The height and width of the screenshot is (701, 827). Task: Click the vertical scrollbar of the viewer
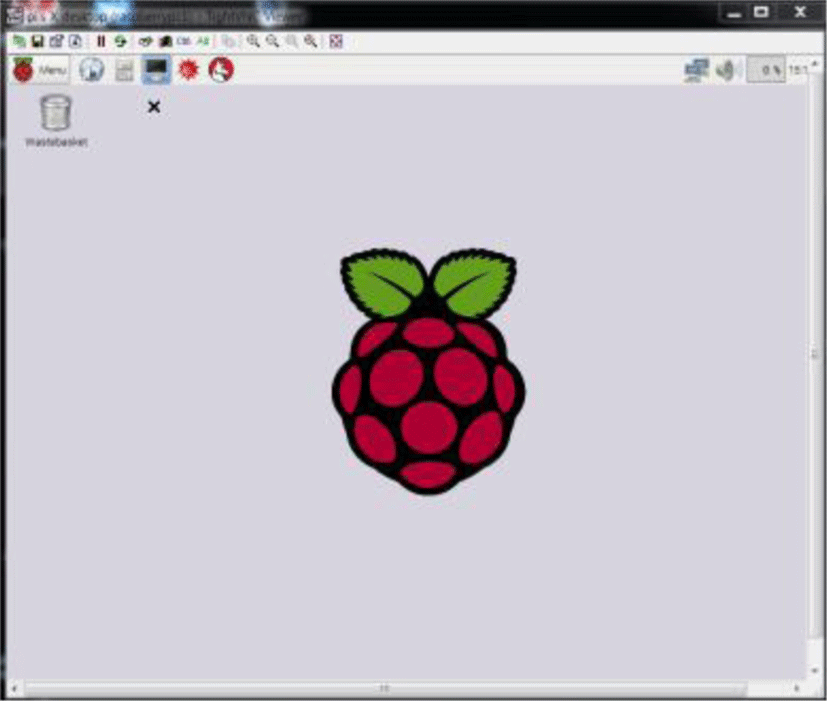[x=815, y=354]
